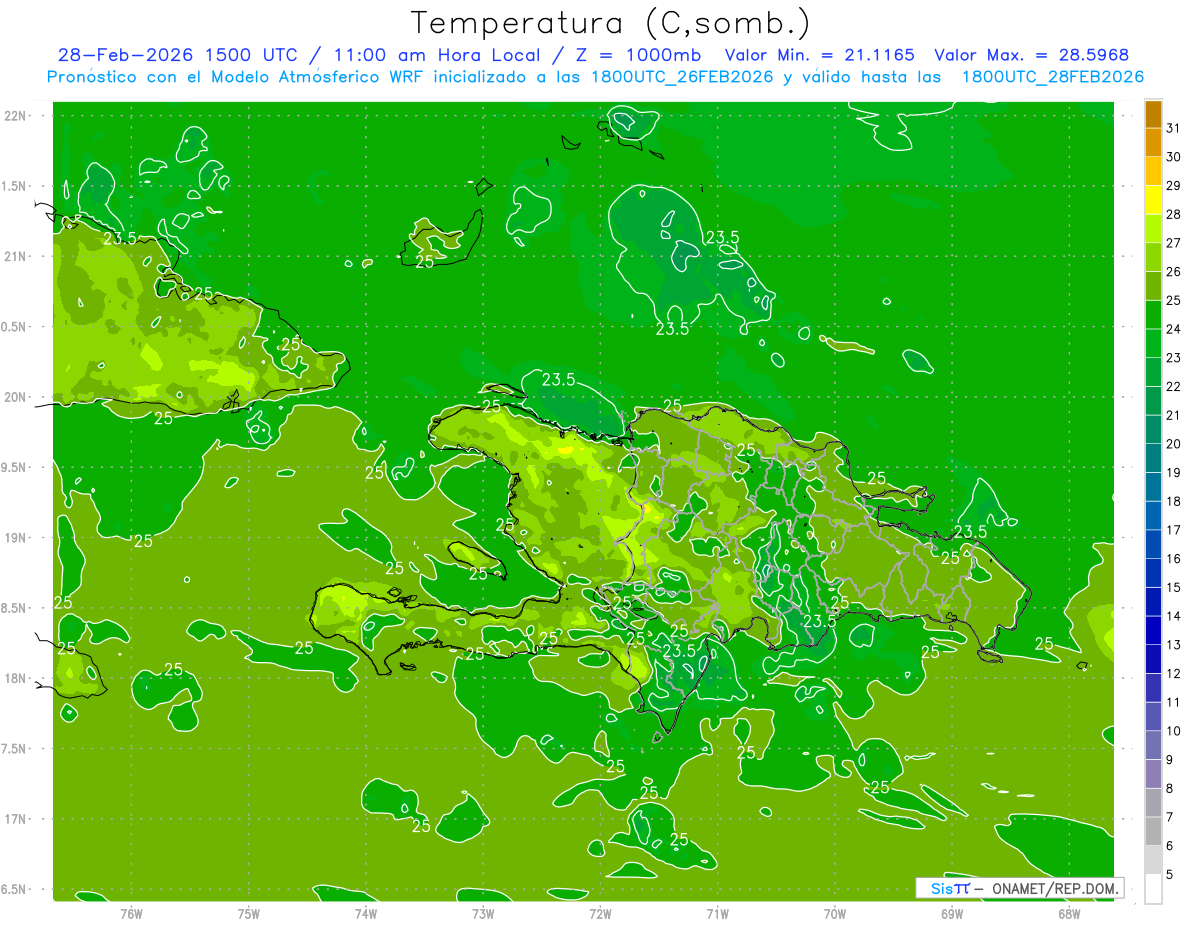The width and height of the screenshot is (1200, 927).
Task: Click the number 5 on the color scale
Action: [x=1170, y=874]
